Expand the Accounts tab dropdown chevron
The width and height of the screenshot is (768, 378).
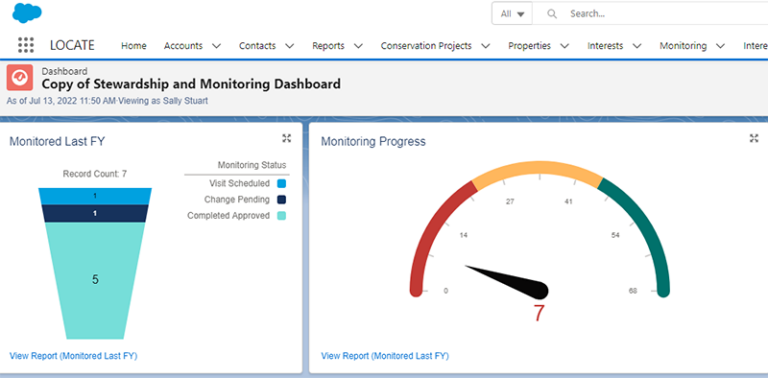216,46
